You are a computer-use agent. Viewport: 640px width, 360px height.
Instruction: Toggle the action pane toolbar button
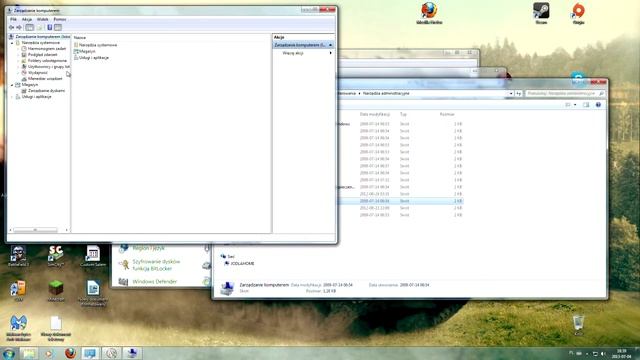click(x=58, y=27)
